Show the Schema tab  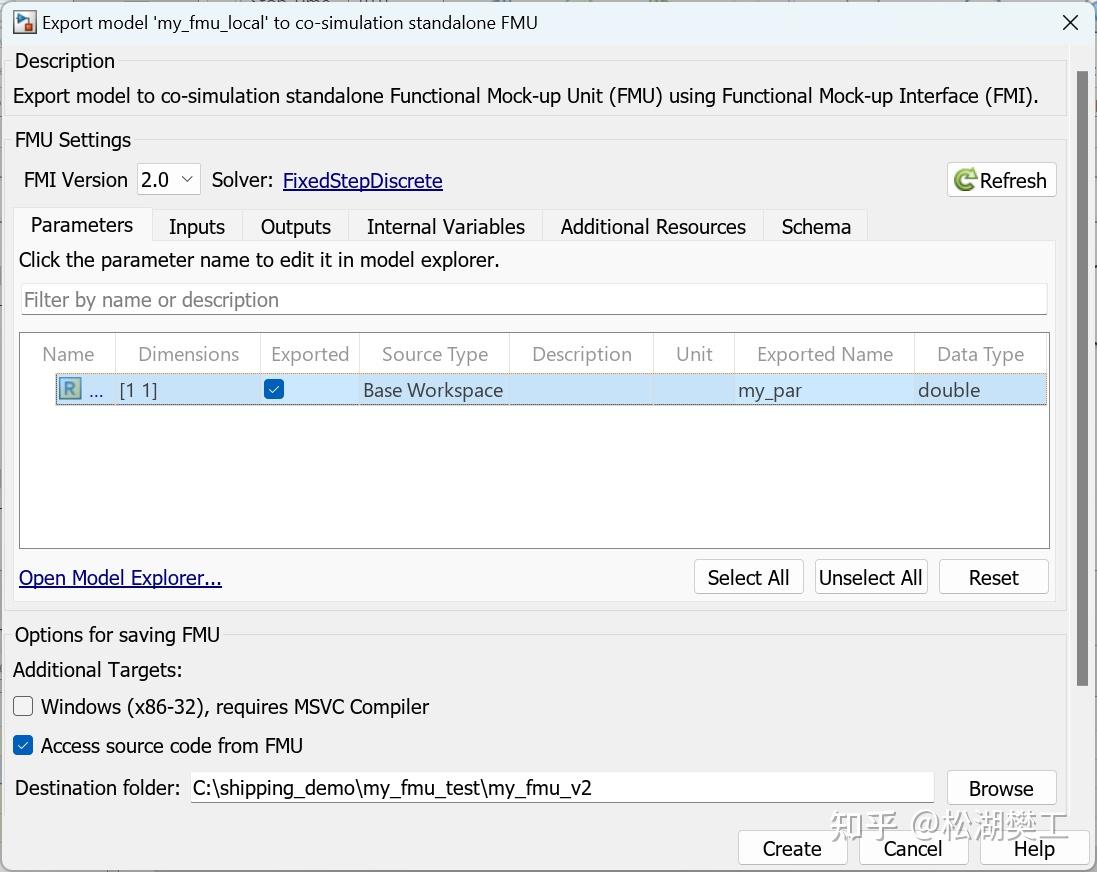pos(816,227)
